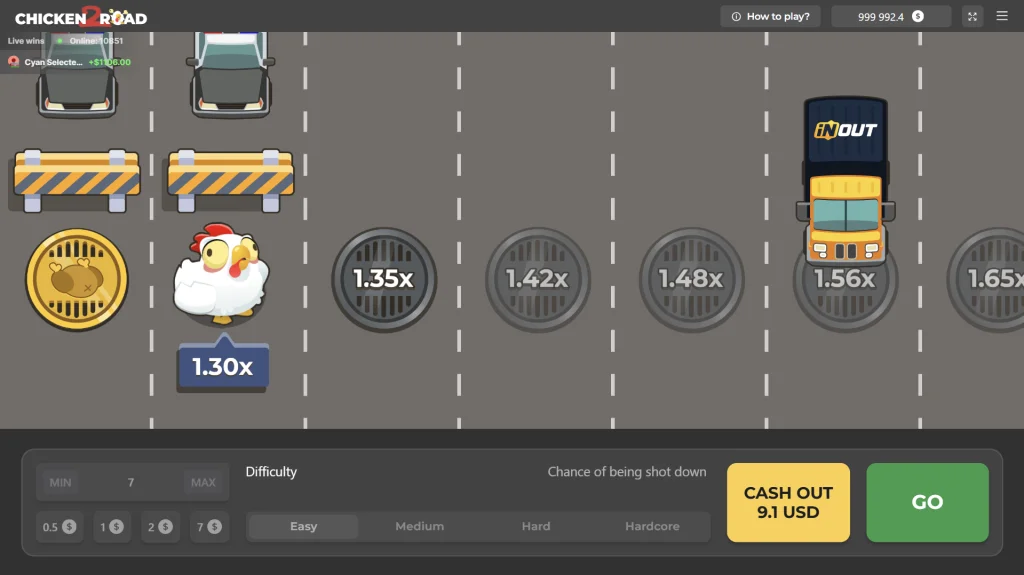Image resolution: width=1024 pixels, height=575 pixels.
Task: Click the 1.35x manhole multiplier
Action: pyautogui.click(x=384, y=280)
